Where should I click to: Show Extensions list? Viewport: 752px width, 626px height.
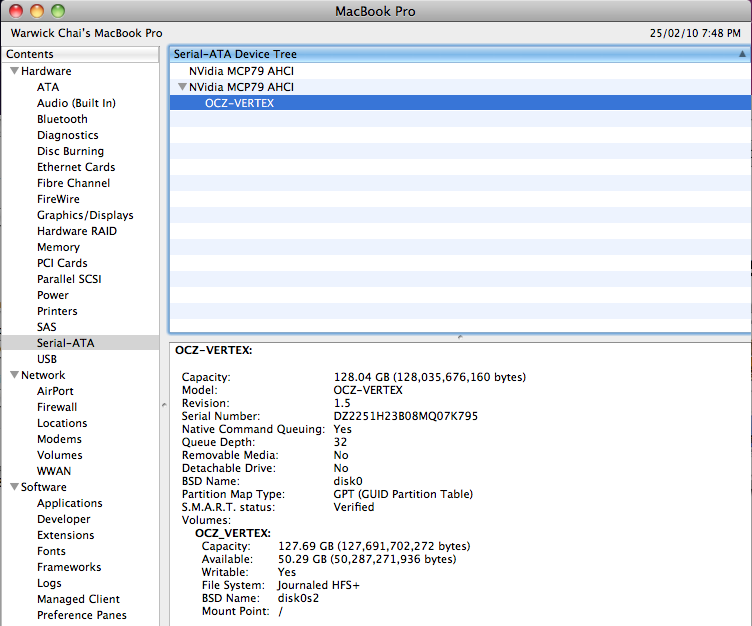tap(66, 535)
